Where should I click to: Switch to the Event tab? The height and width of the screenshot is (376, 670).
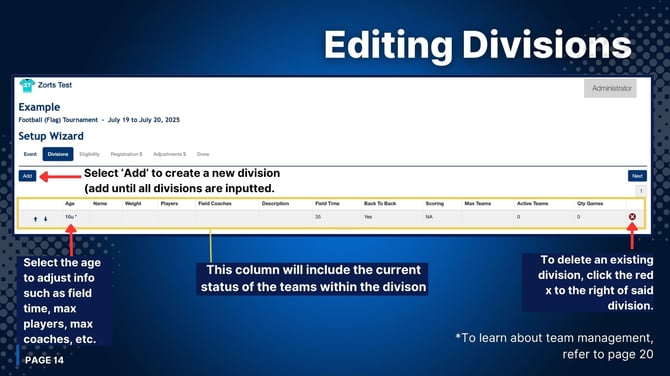pos(30,154)
